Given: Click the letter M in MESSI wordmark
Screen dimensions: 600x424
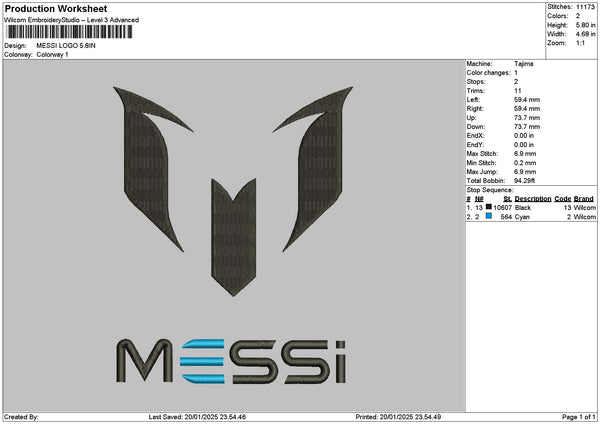Looking at the screenshot, I should pos(144,361).
